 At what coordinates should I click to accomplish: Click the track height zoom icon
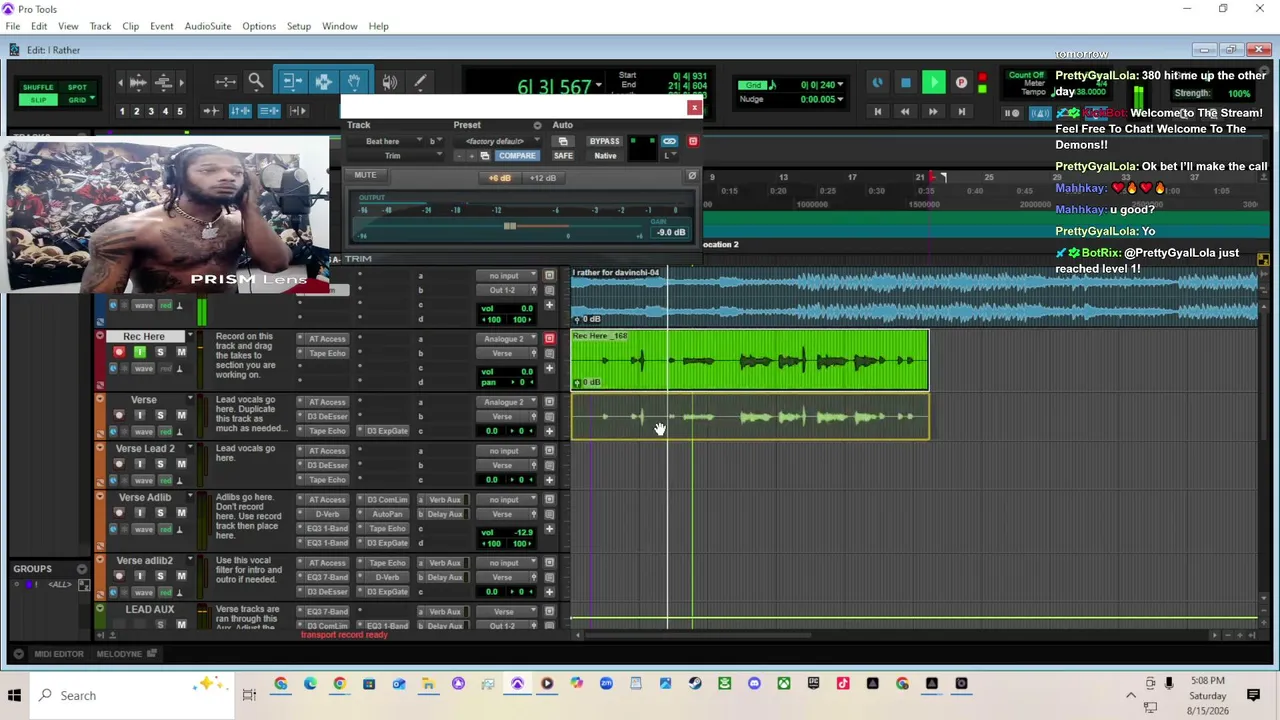pyautogui.click(x=164, y=82)
